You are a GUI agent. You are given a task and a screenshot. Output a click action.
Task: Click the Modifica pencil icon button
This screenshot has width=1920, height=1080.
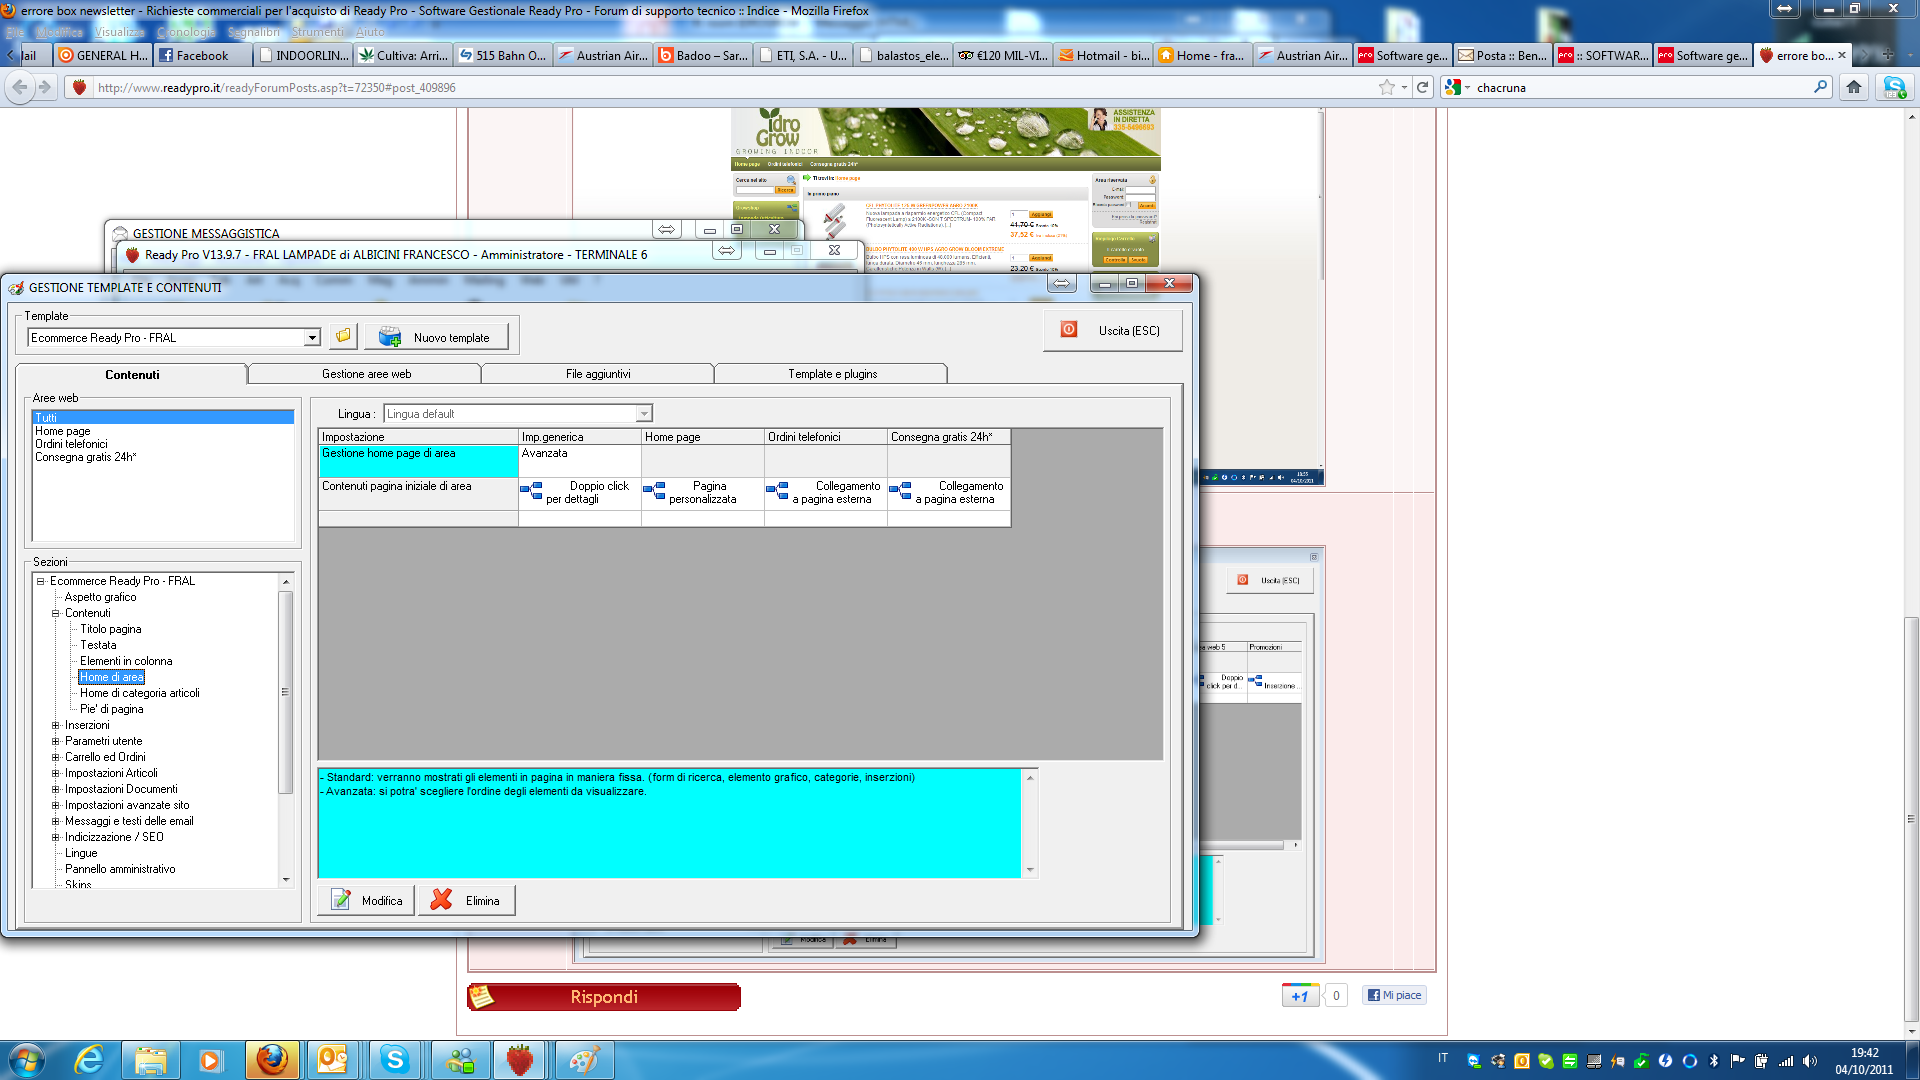366,900
